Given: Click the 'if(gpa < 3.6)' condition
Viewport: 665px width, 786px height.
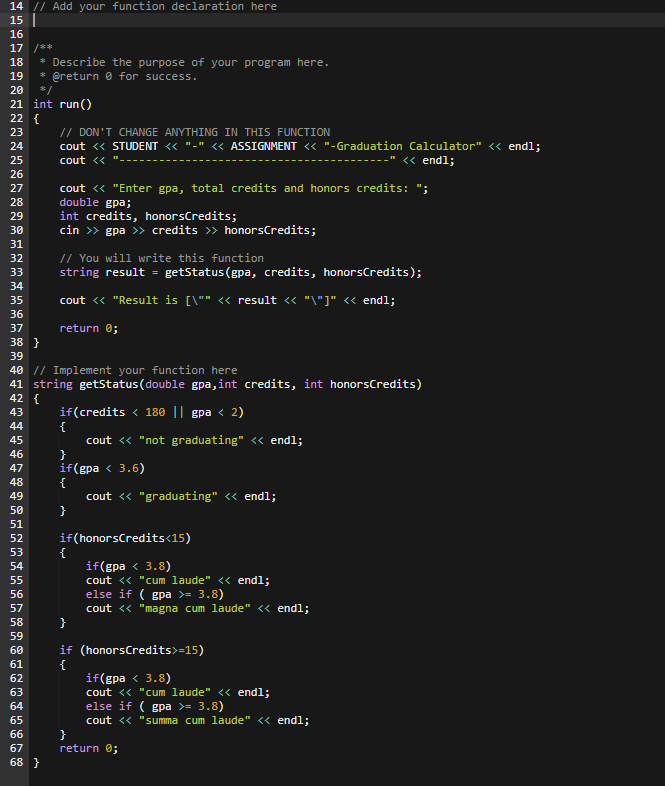Looking at the screenshot, I should (x=102, y=469).
